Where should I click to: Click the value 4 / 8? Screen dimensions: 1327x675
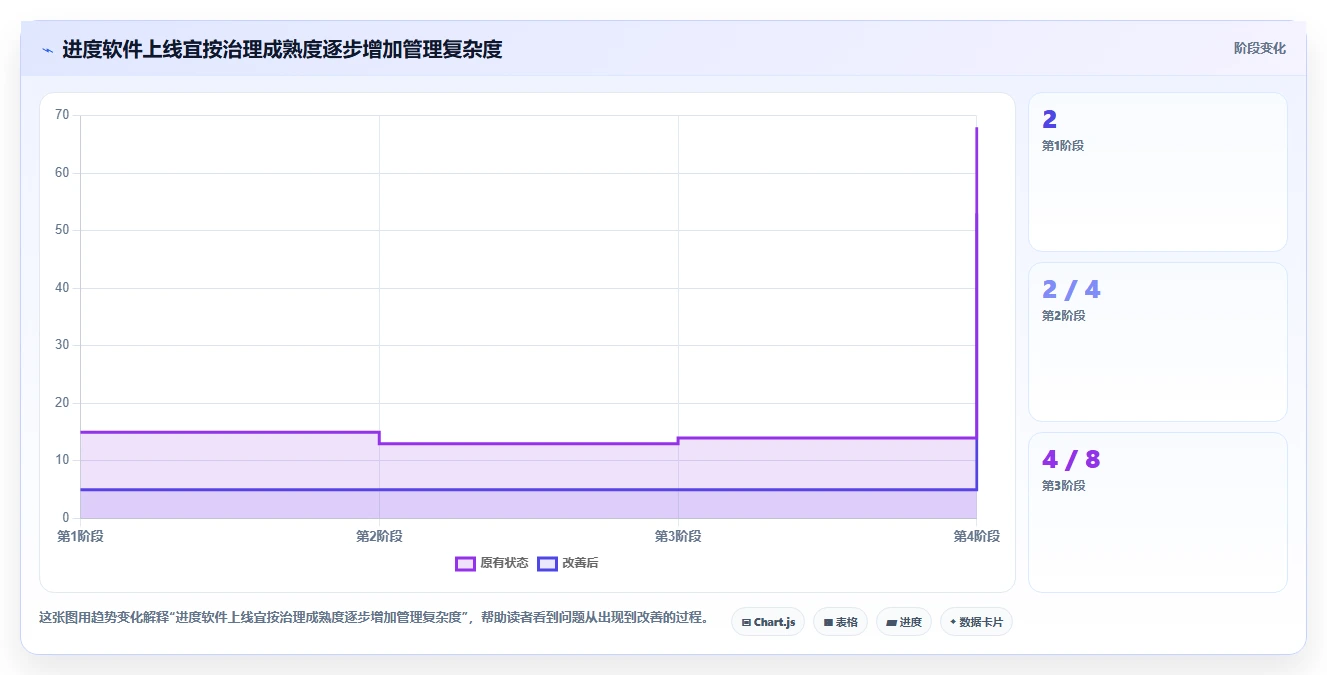(1071, 460)
